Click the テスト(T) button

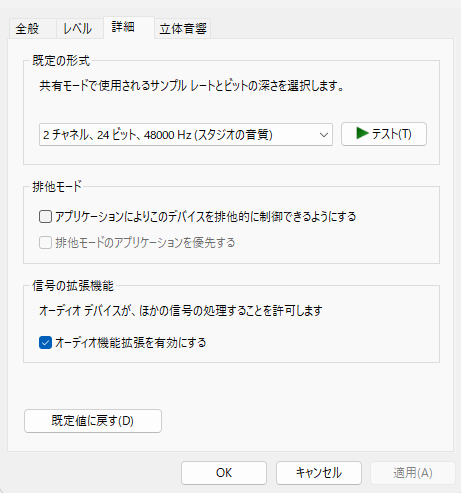384,134
